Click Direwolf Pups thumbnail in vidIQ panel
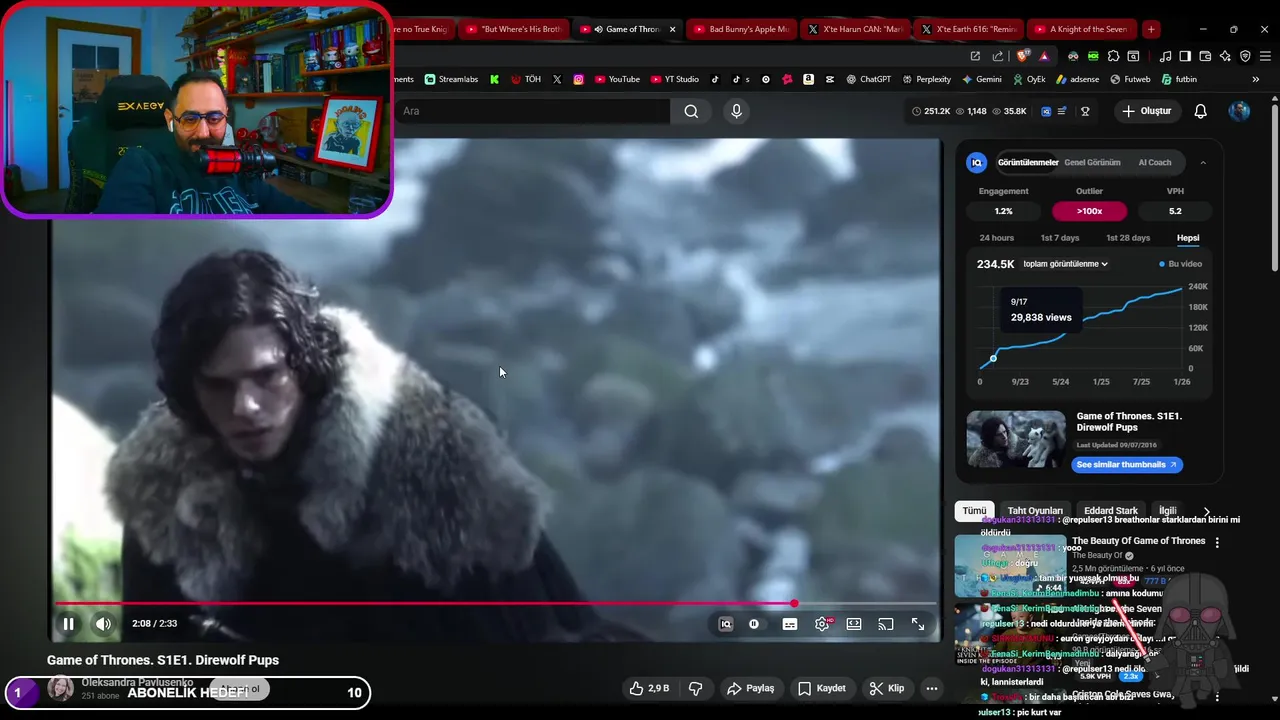Viewport: 1280px width, 720px height. coord(1016,439)
